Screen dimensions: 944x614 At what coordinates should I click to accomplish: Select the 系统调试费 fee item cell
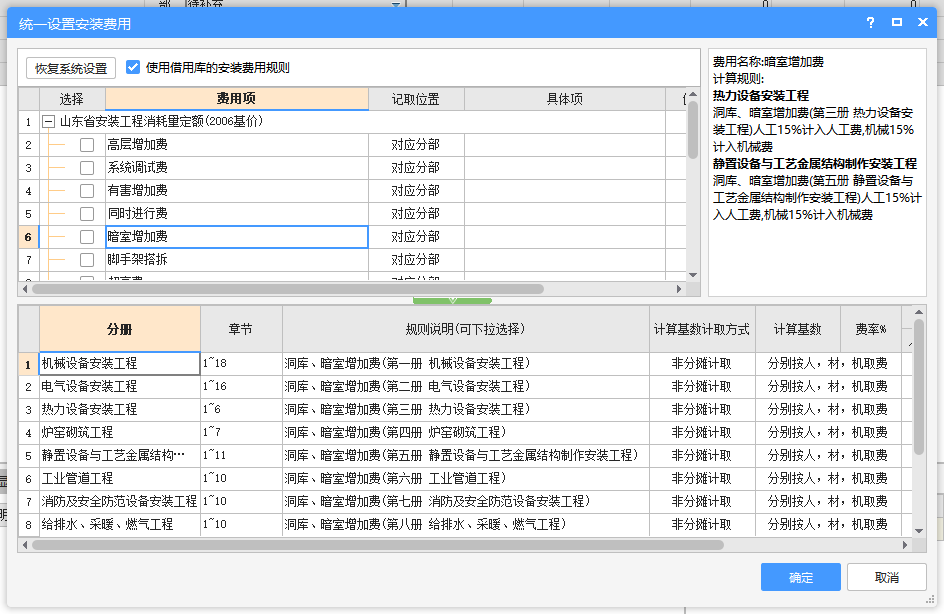point(237,167)
